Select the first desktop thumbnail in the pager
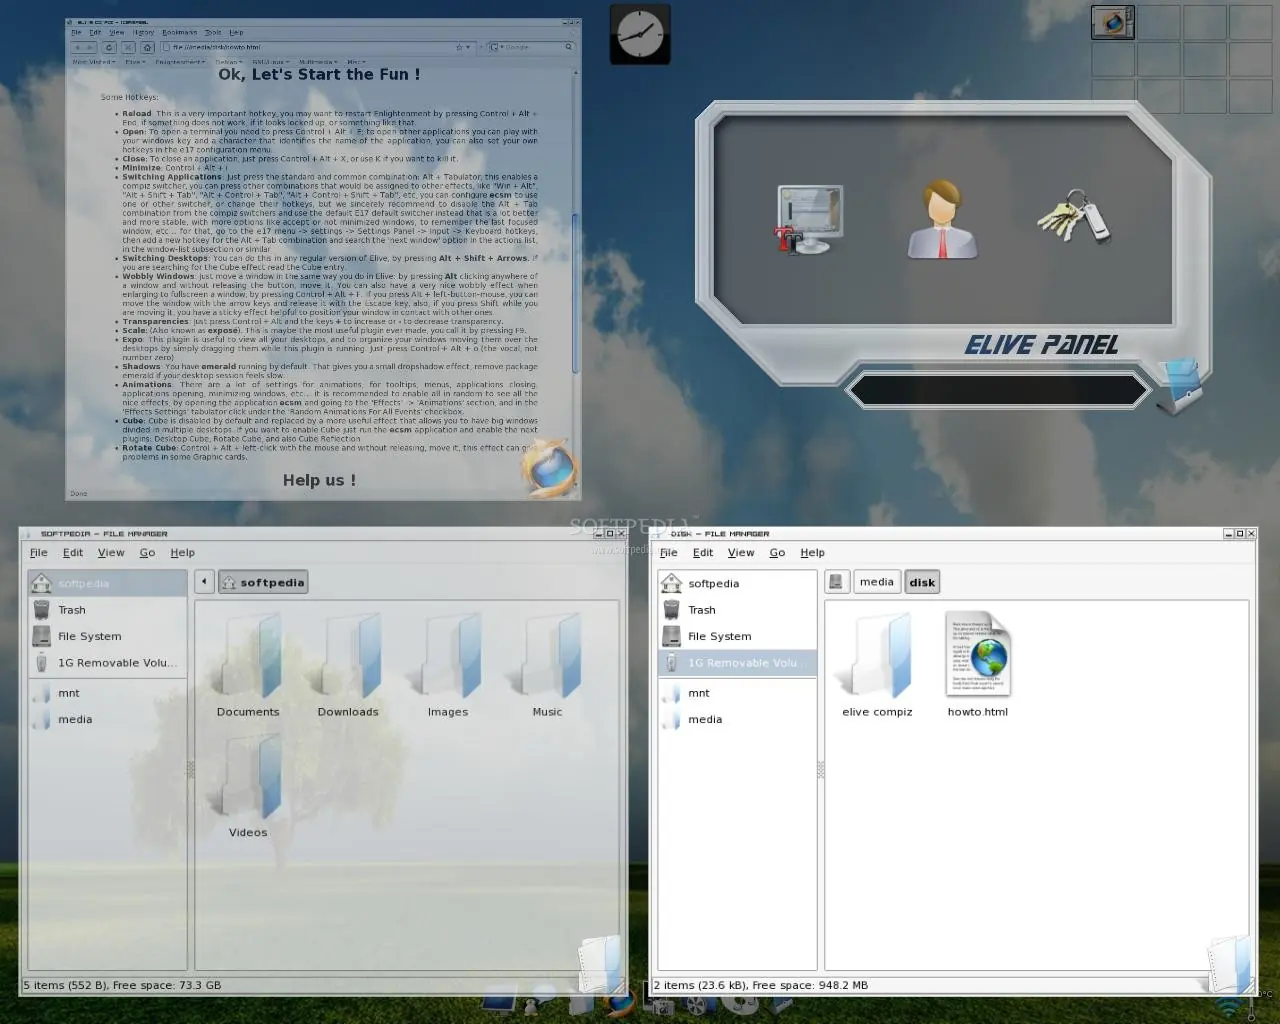The image size is (1280, 1024). click(1113, 22)
